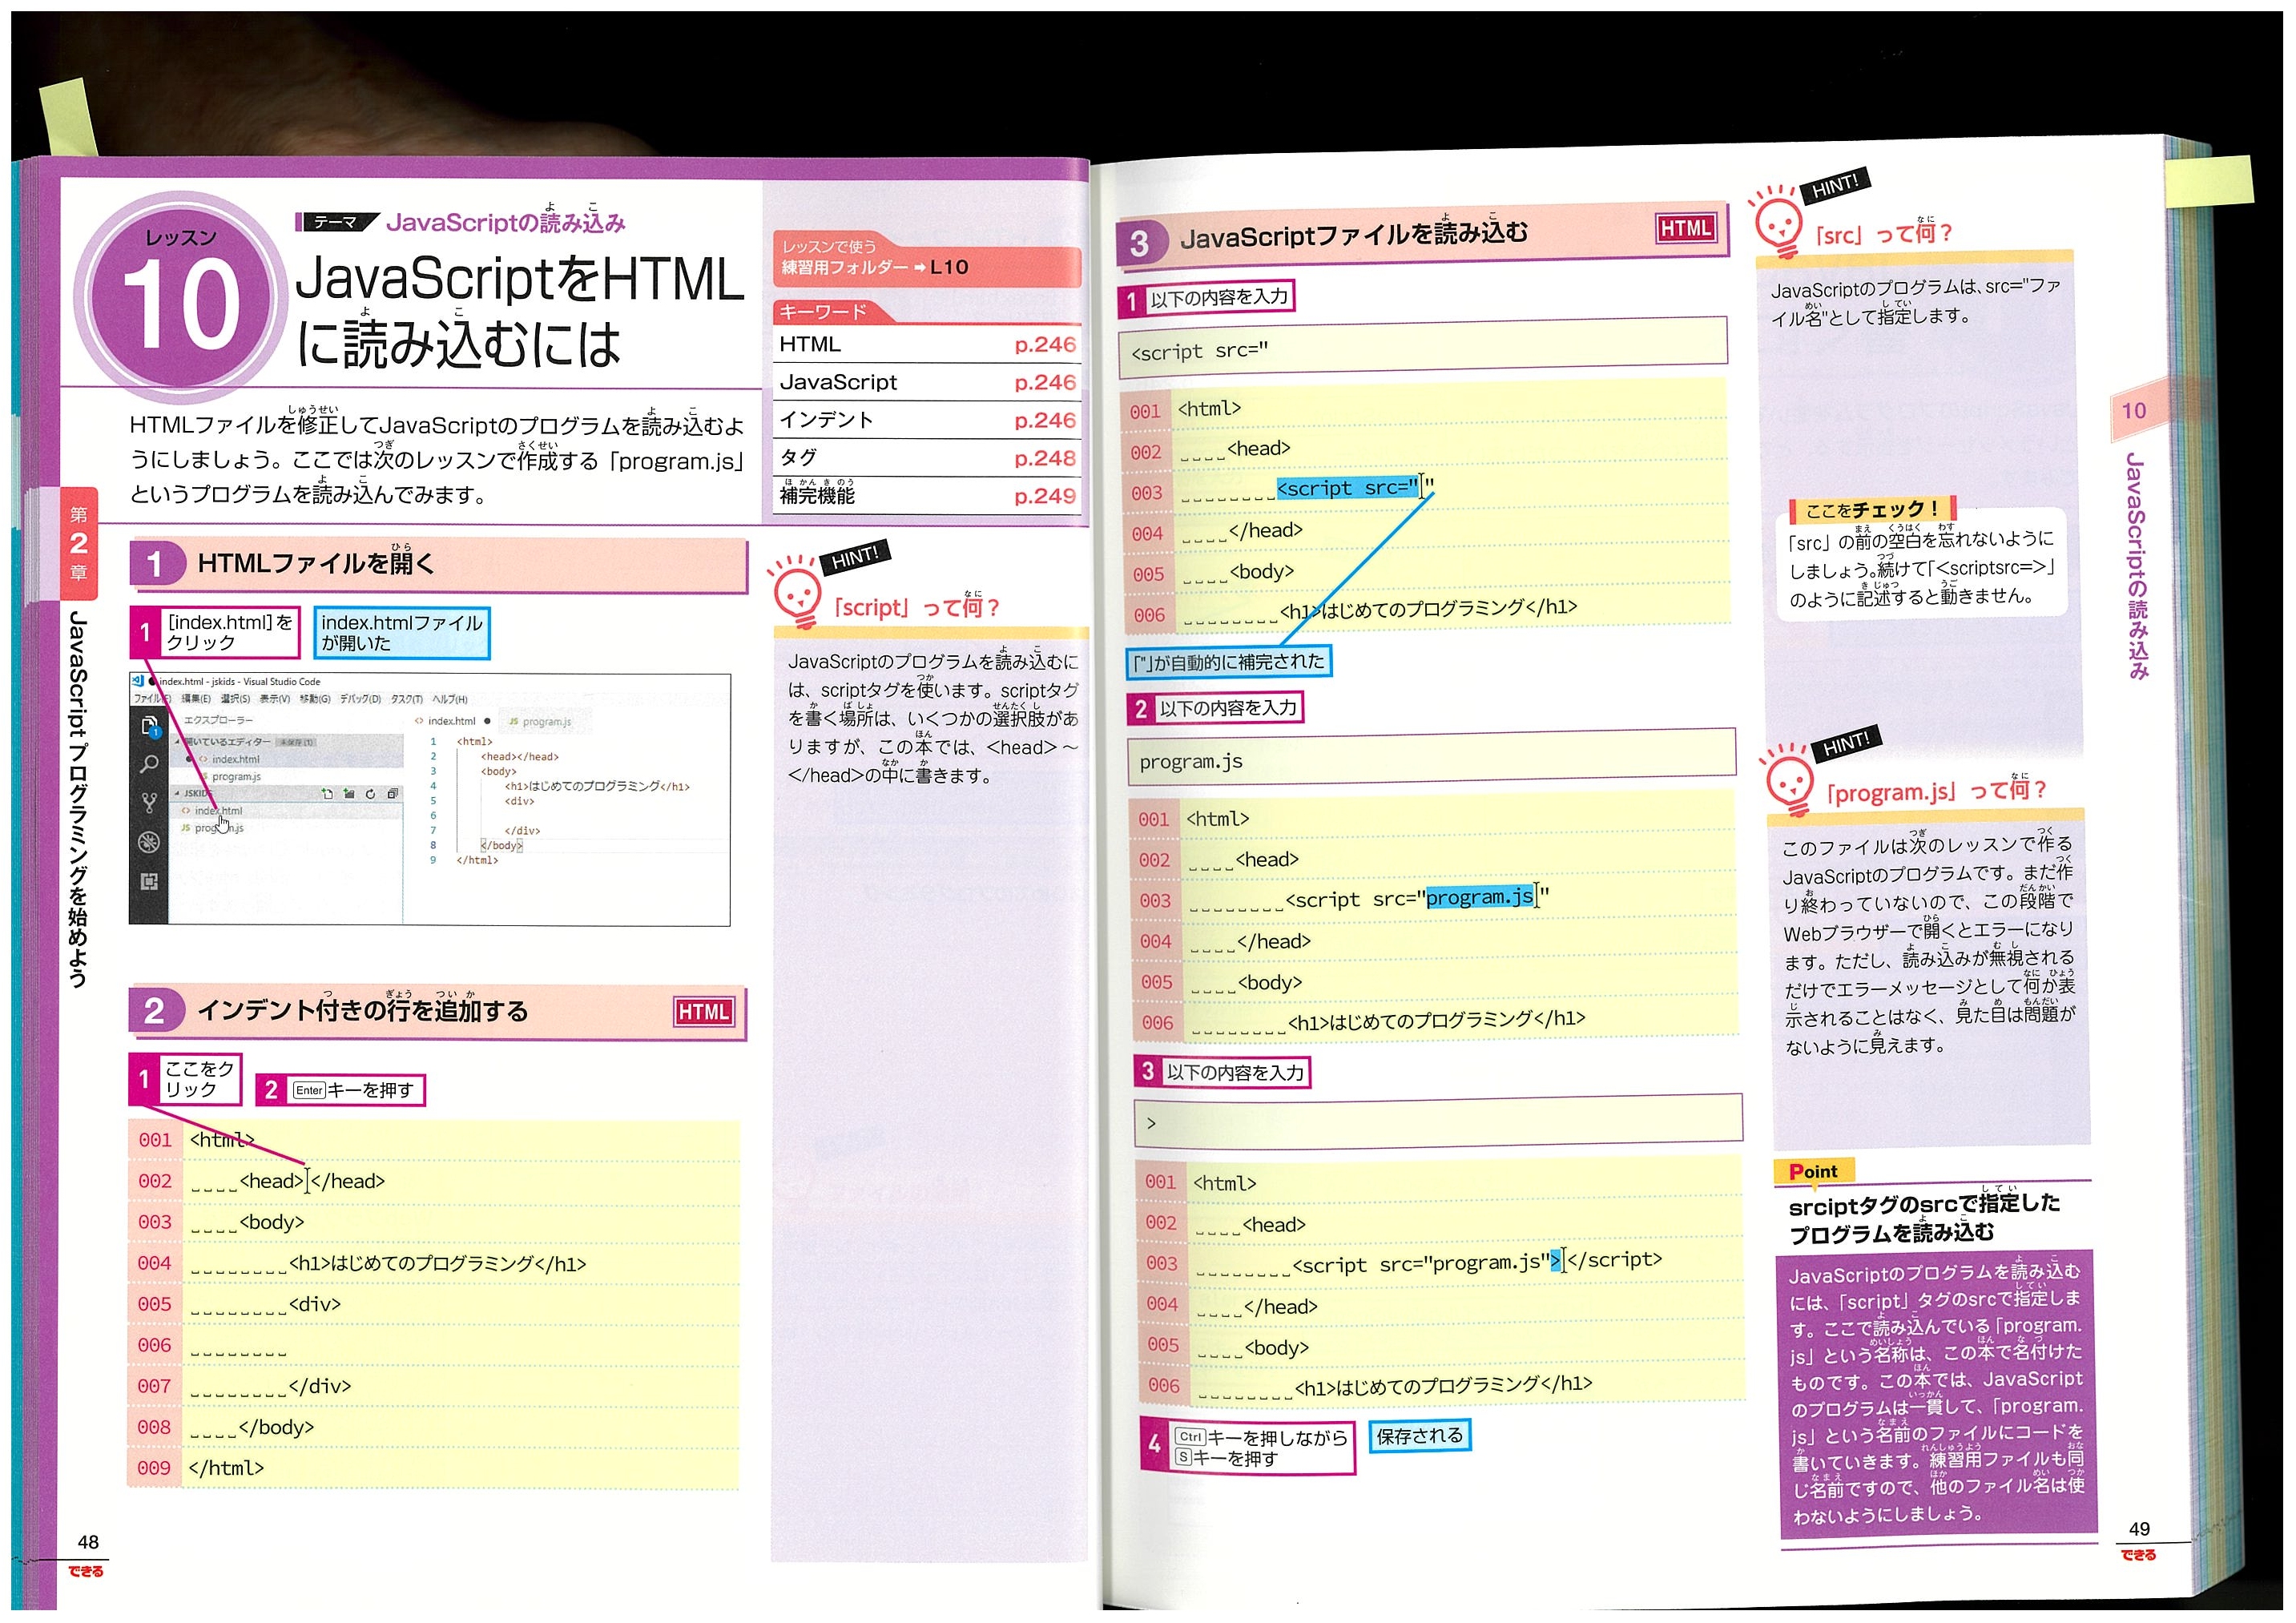Open the タスク(T) menu
The image size is (2296, 1623).
[407, 699]
